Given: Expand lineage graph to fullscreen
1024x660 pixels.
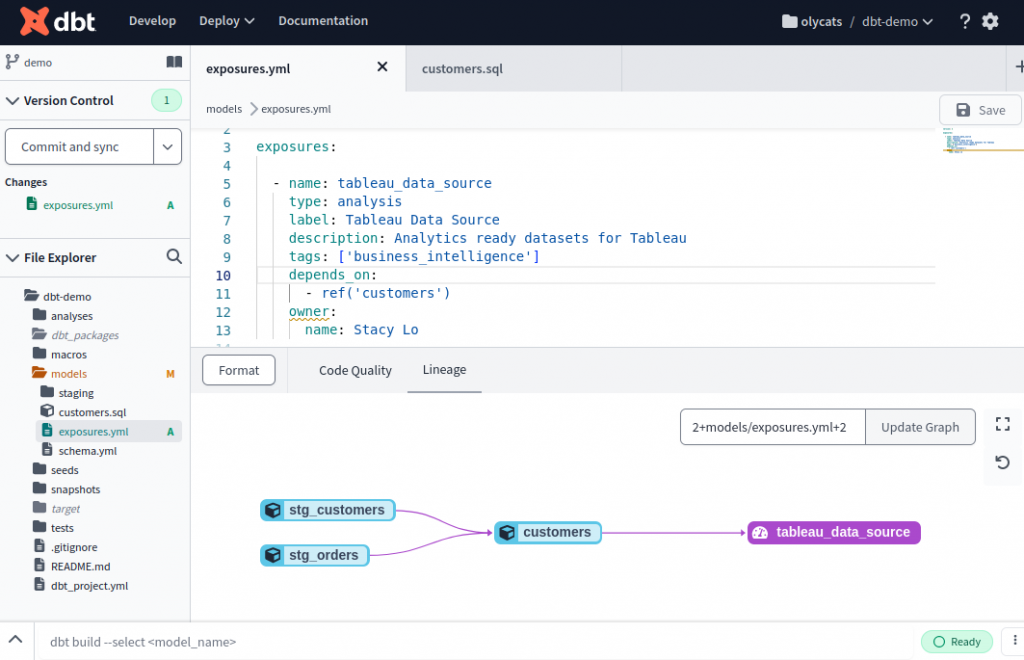Looking at the screenshot, I should (x=1002, y=424).
